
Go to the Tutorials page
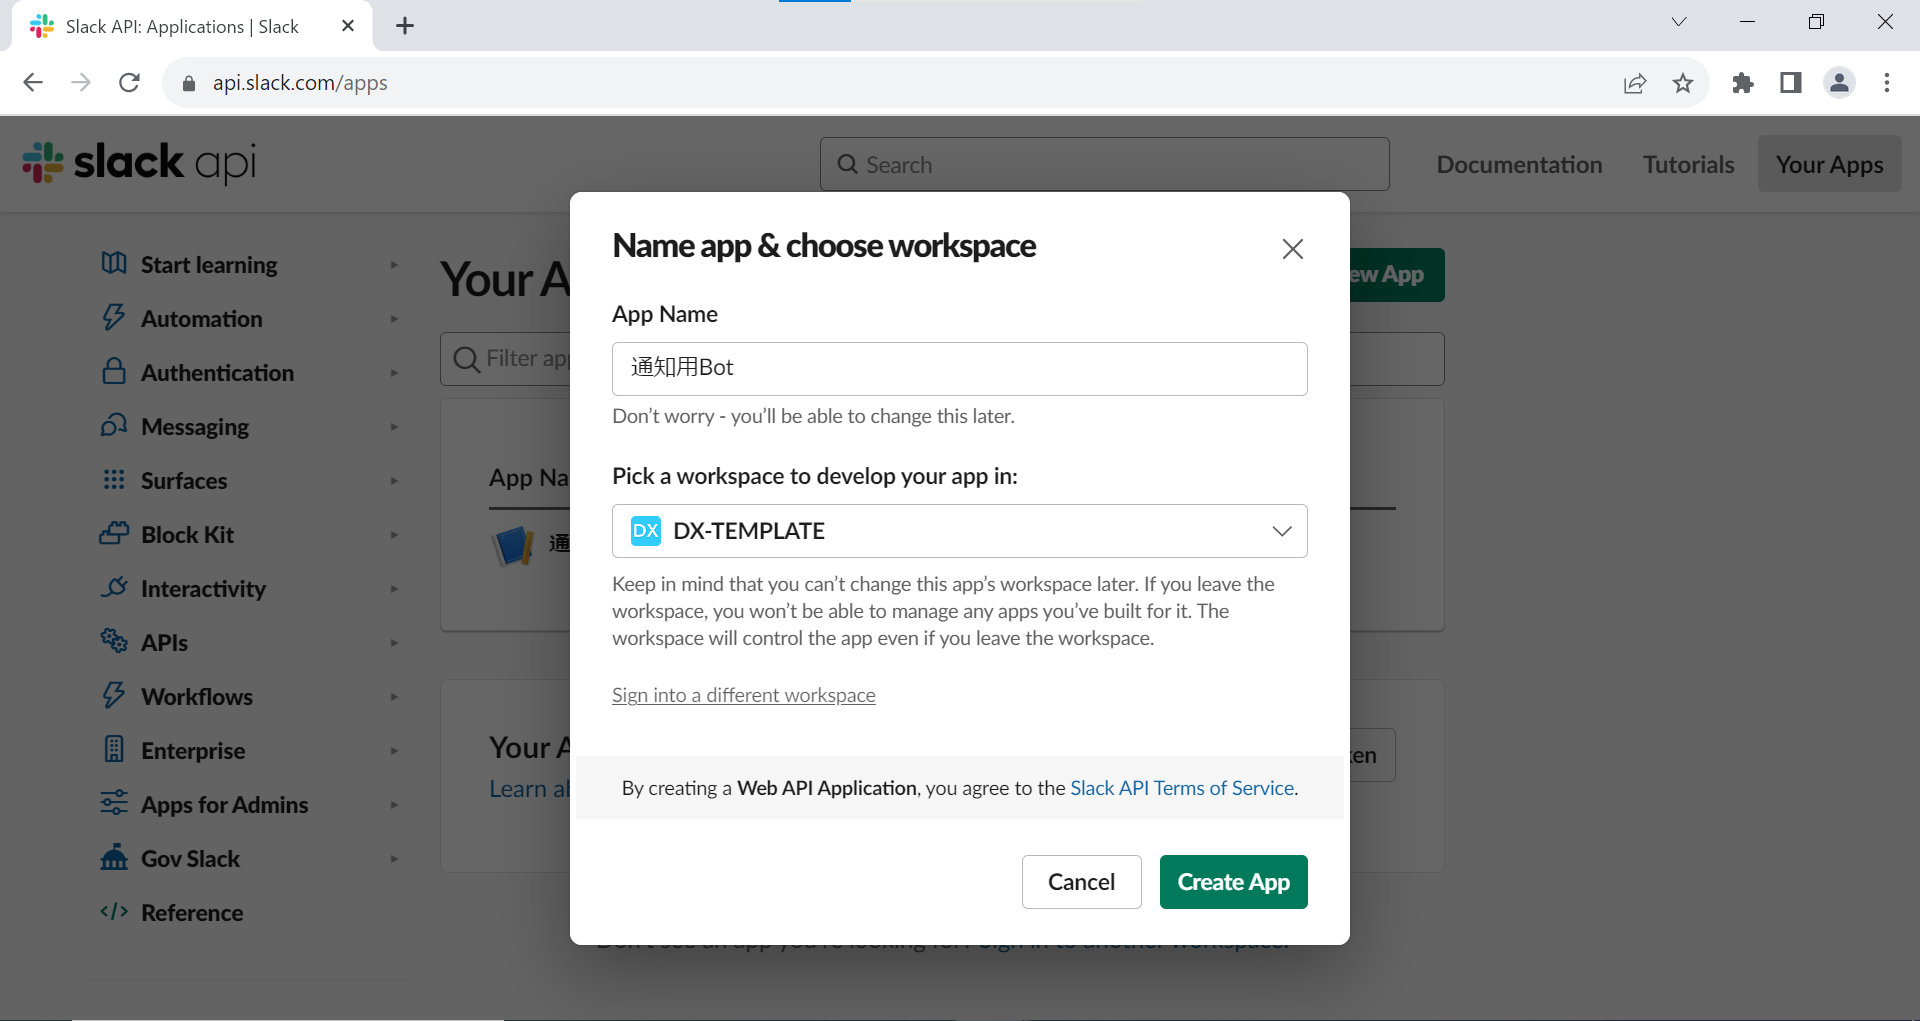pyautogui.click(x=1688, y=165)
